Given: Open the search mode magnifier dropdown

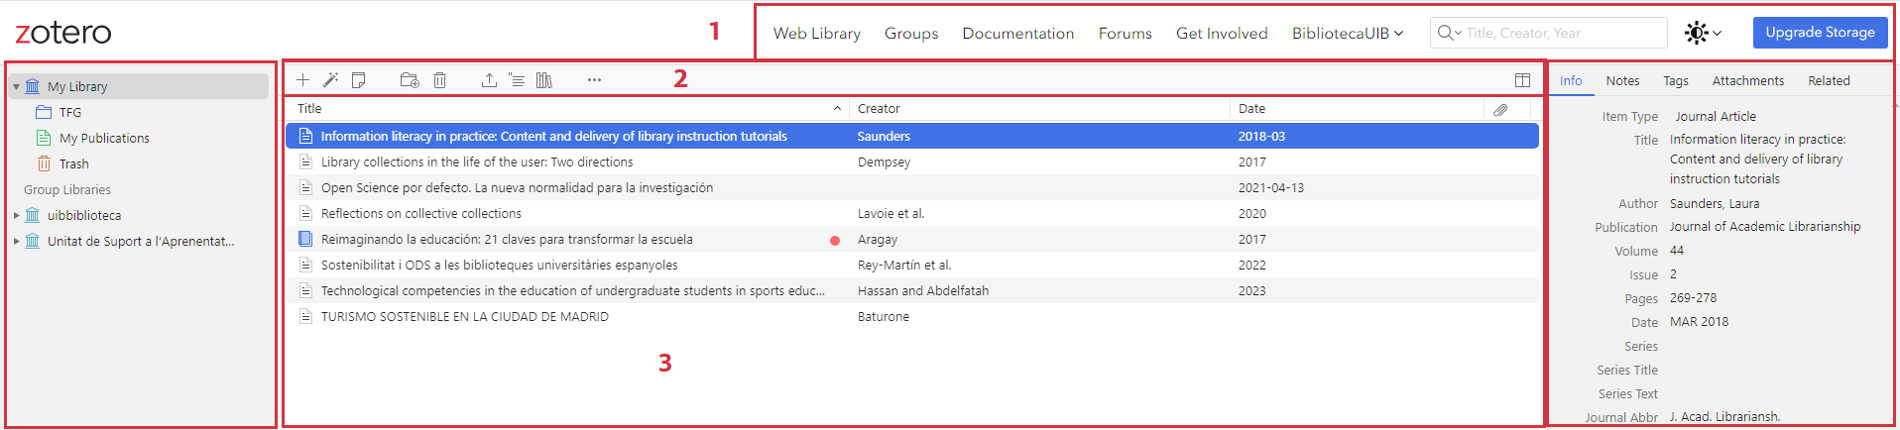Looking at the screenshot, I should (x=1449, y=33).
